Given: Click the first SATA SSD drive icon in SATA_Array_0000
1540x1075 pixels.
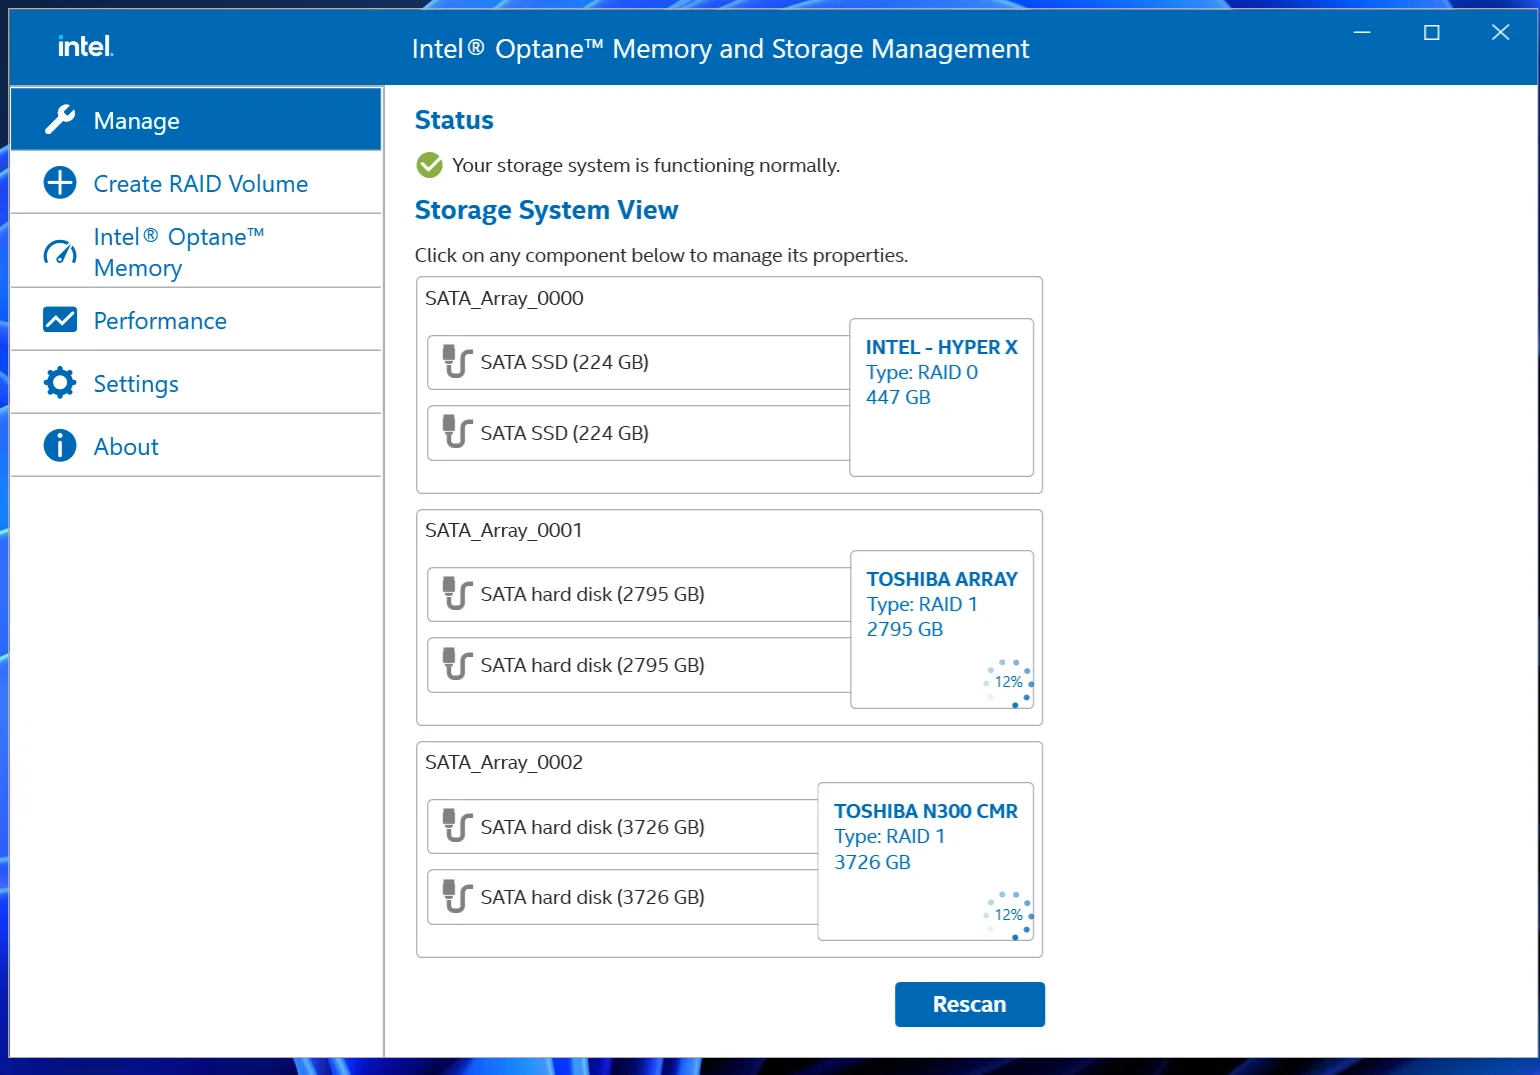Looking at the screenshot, I should click(457, 362).
